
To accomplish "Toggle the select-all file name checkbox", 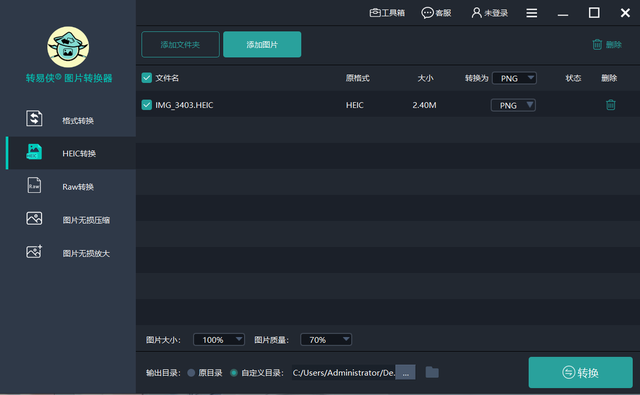I will point(147,78).
